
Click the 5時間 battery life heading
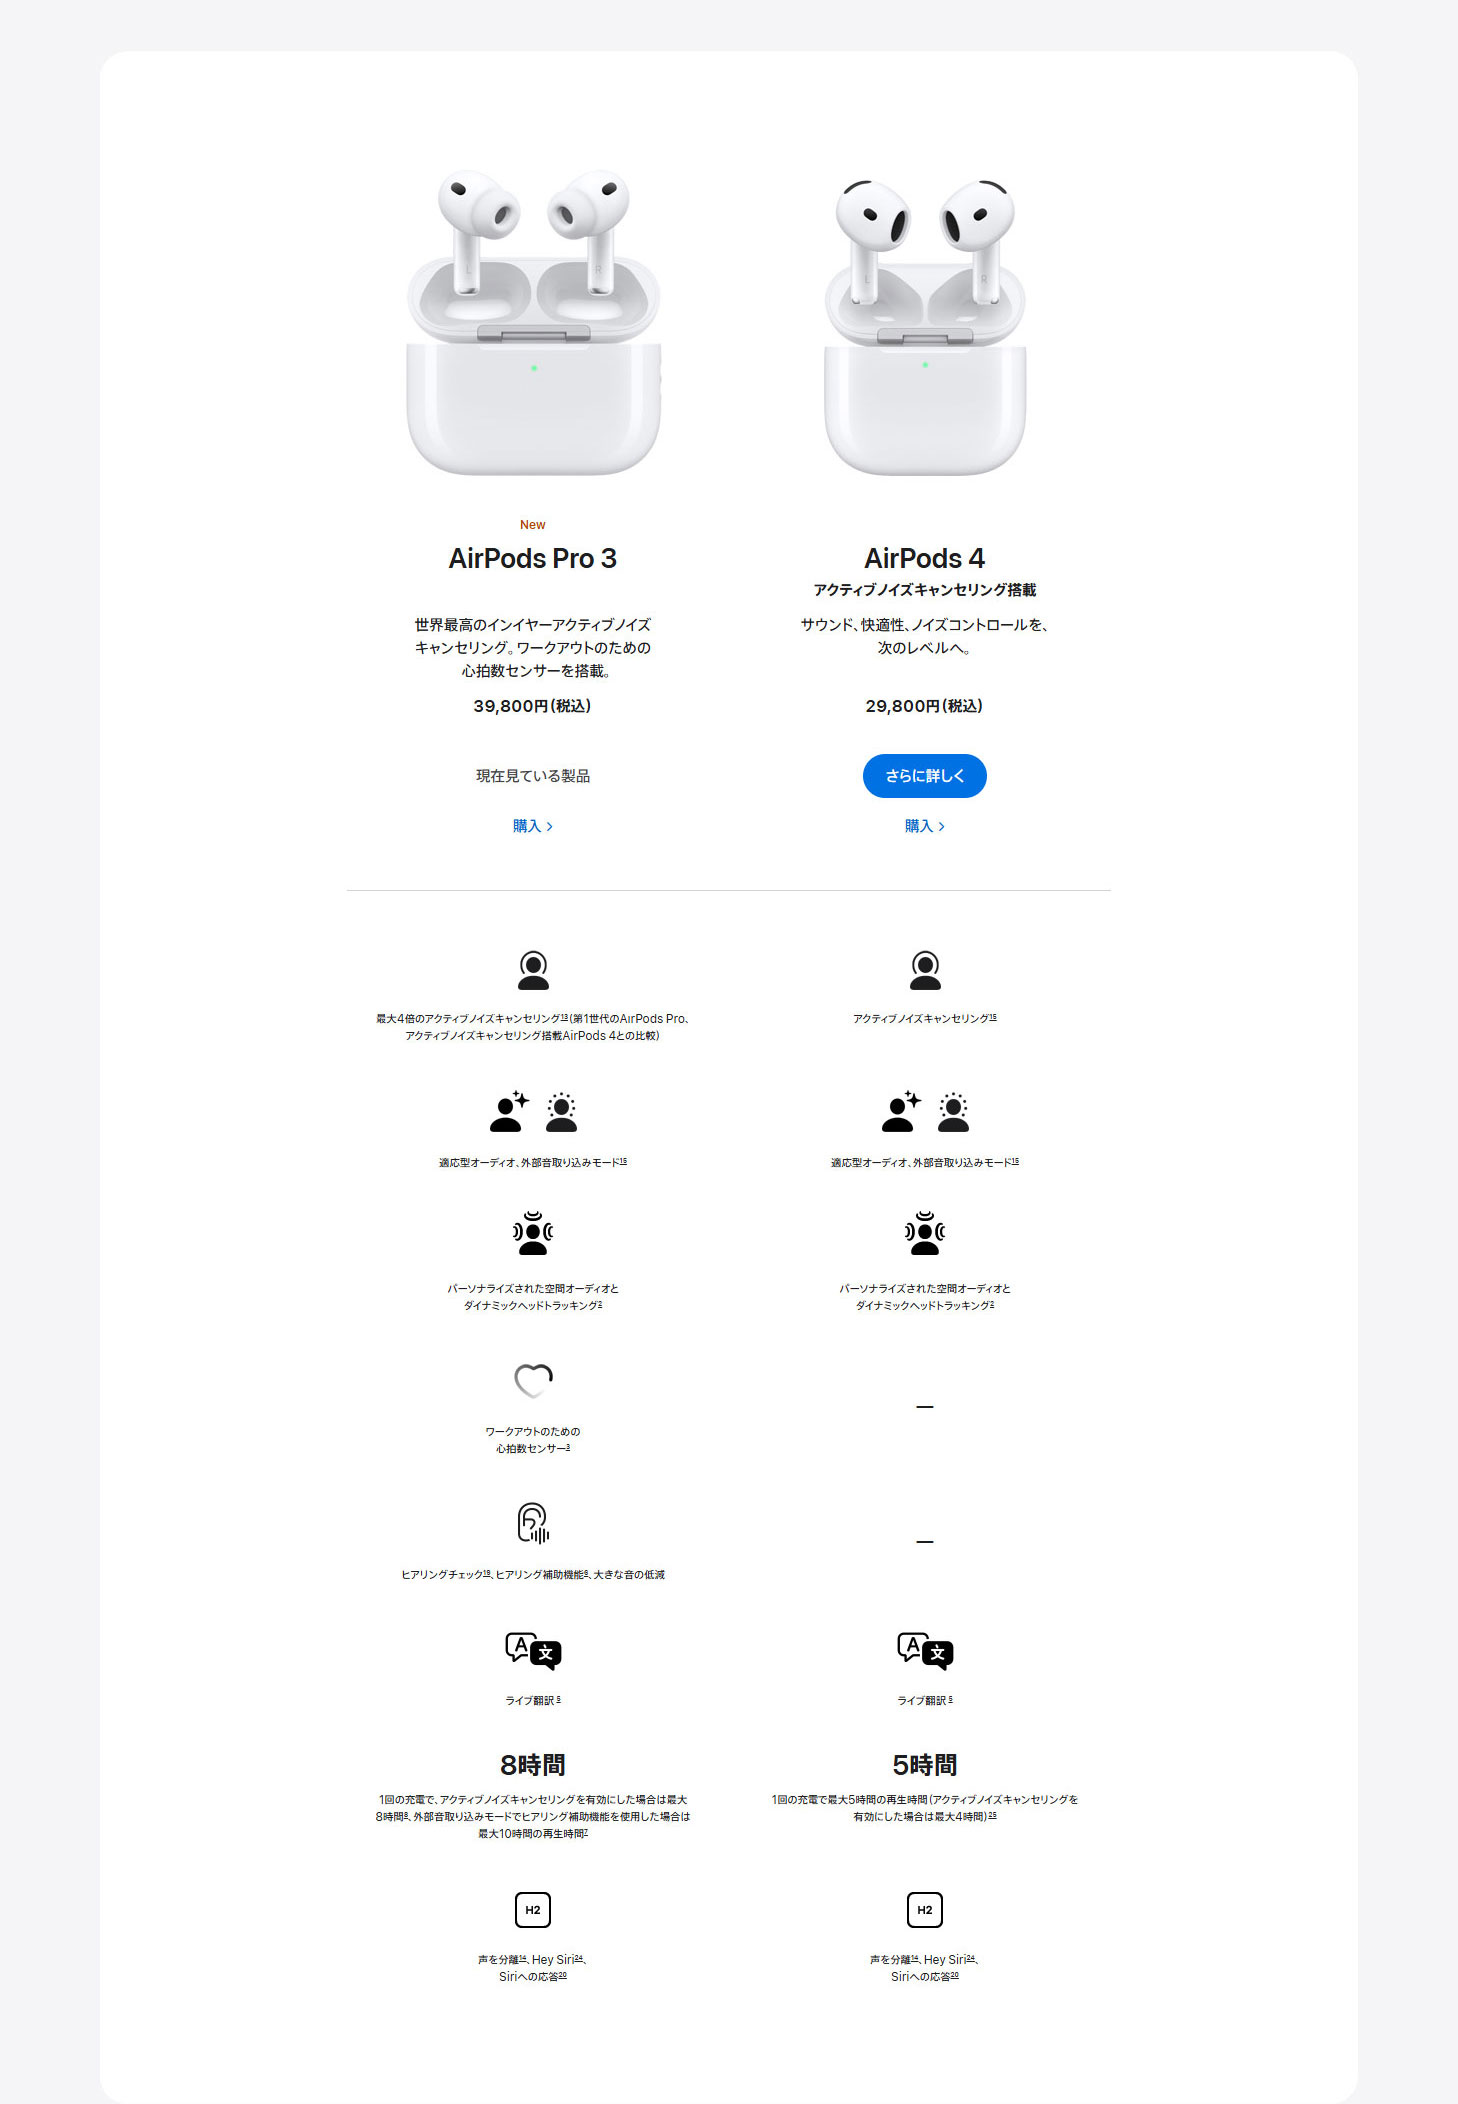tap(925, 1765)
